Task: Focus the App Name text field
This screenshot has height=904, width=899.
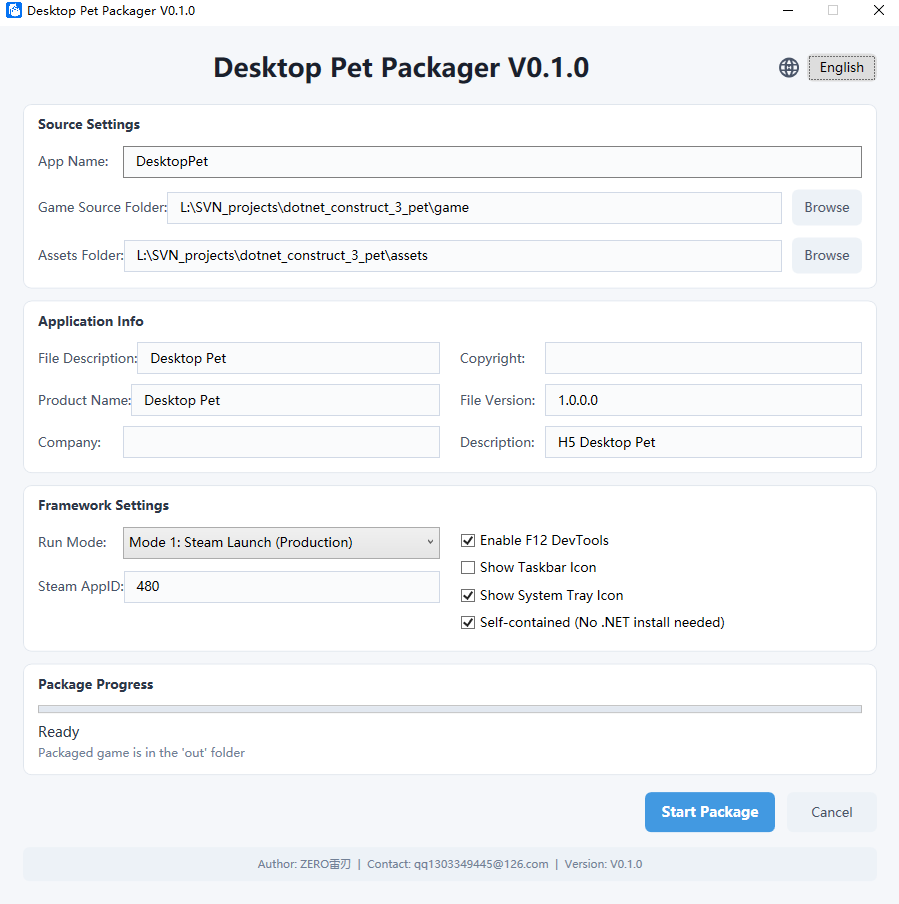Action: click(491, 162)
